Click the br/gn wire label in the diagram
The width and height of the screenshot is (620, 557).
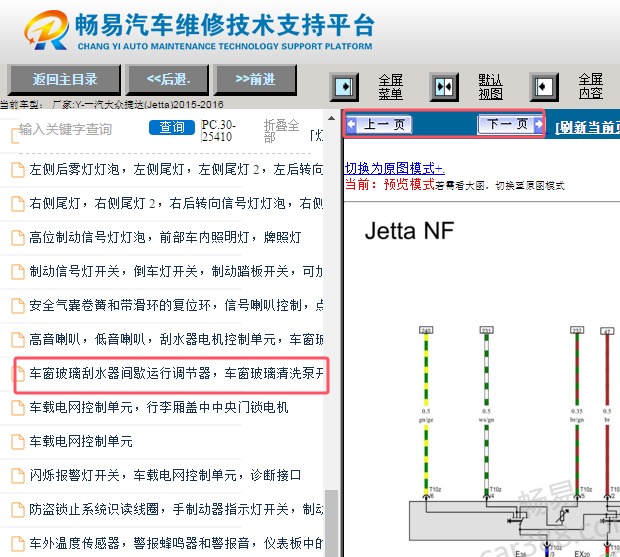click(x=577, y=420)
